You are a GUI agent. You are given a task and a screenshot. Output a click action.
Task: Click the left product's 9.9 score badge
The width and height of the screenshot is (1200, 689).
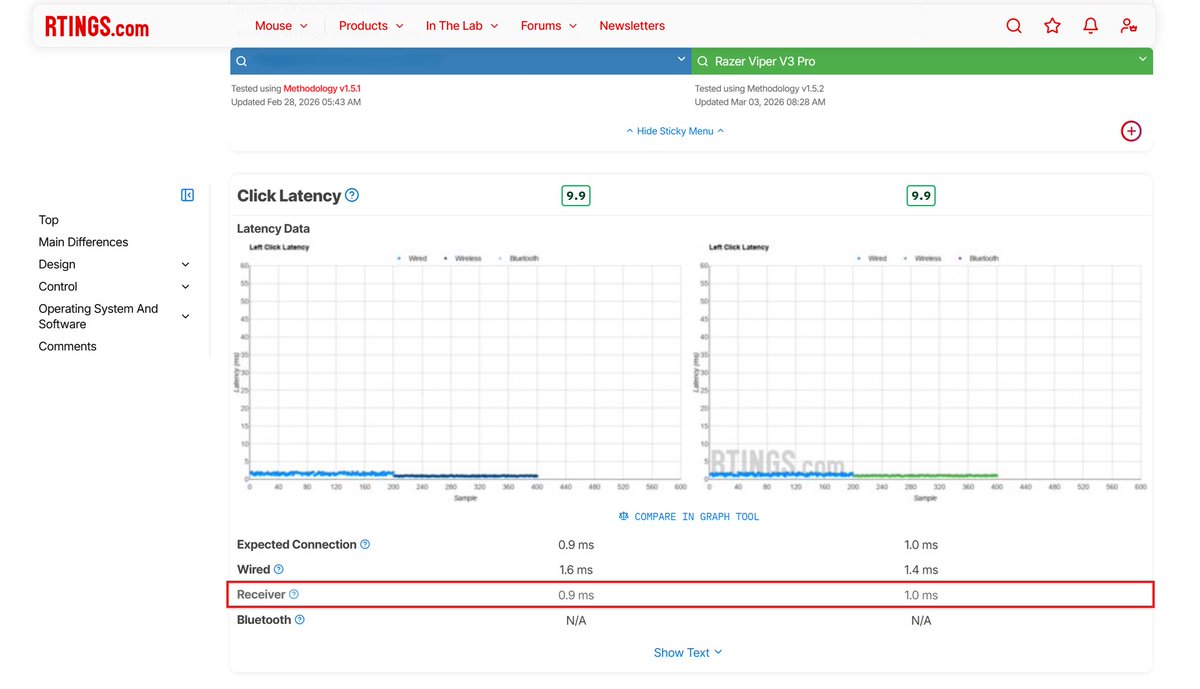[x=576, y=196]
